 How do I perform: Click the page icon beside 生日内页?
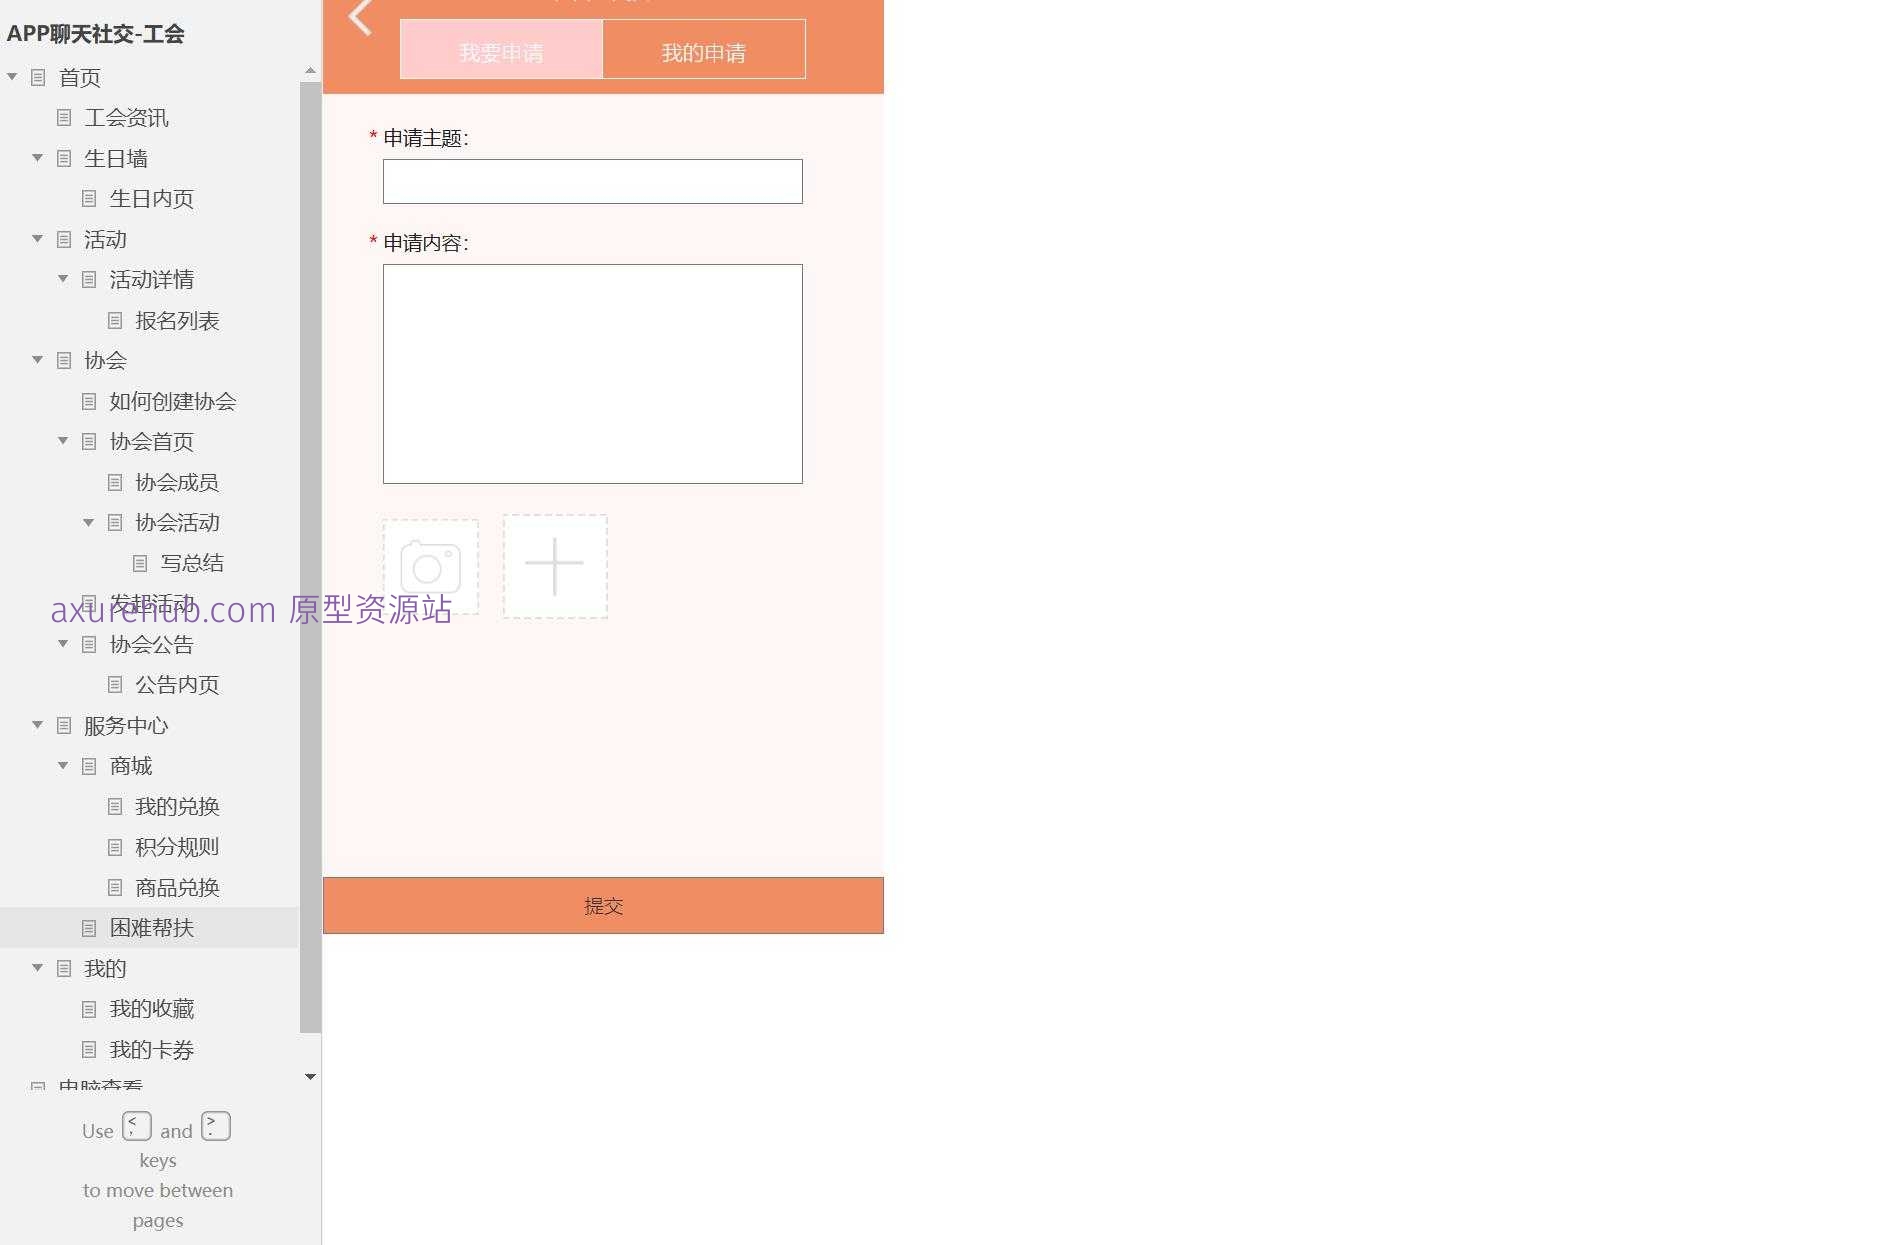point(88,199)
